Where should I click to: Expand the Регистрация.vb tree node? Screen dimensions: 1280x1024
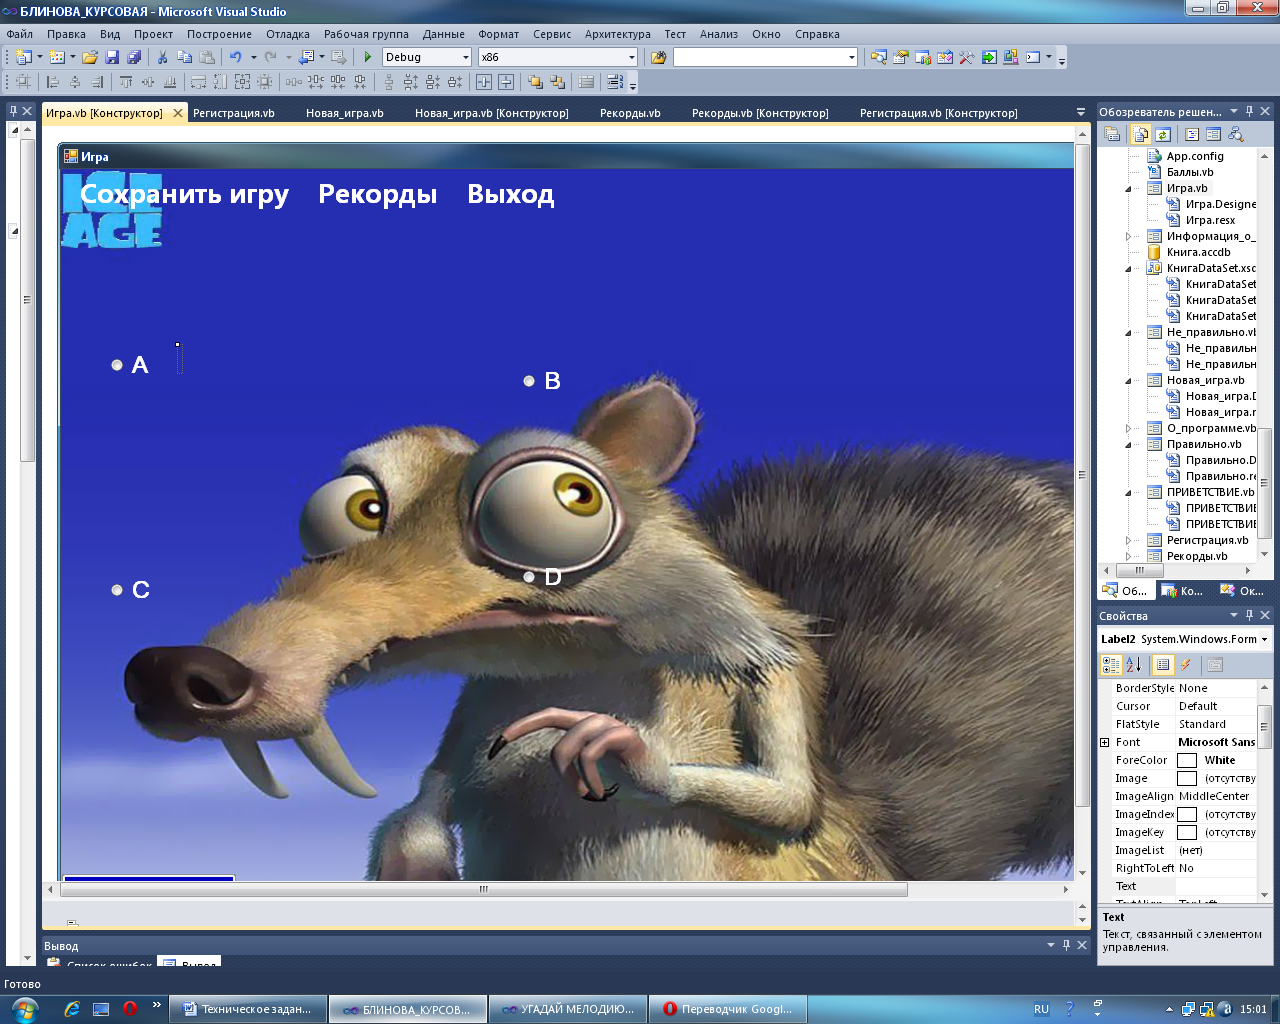[x=1129, y=540]
